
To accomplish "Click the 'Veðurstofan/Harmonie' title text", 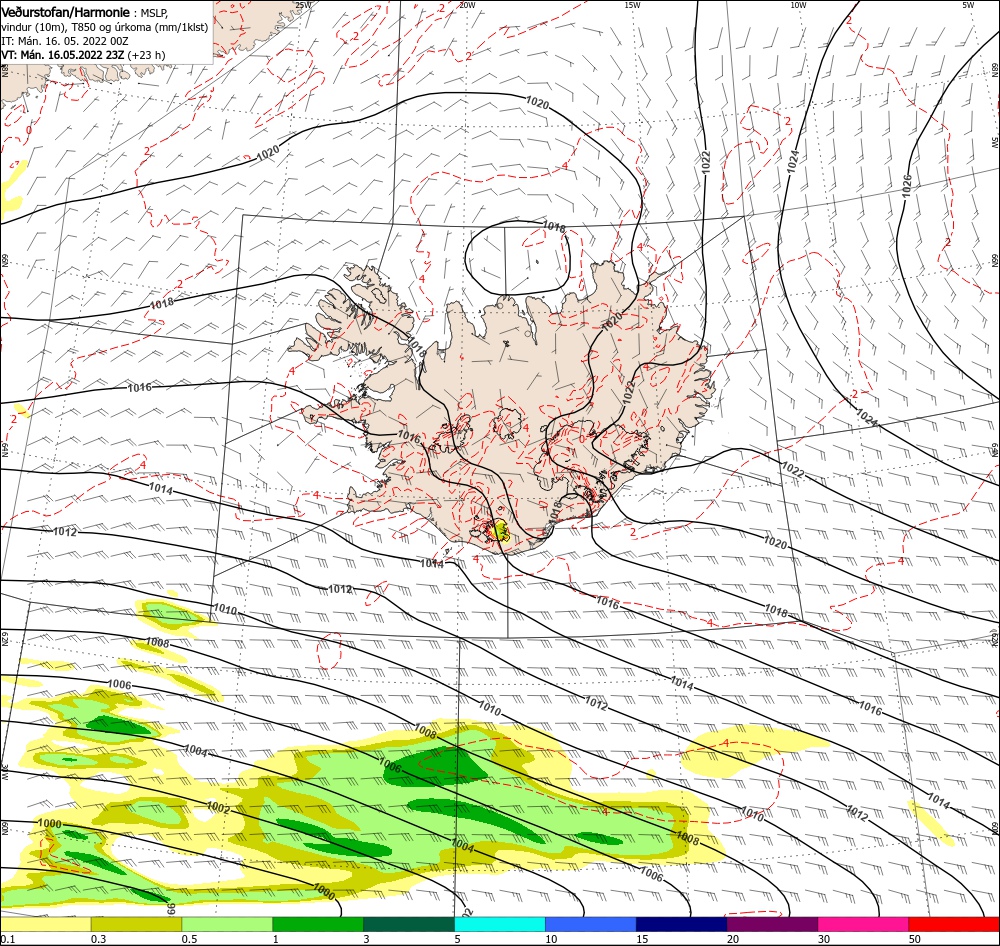I will coord(66,12).
